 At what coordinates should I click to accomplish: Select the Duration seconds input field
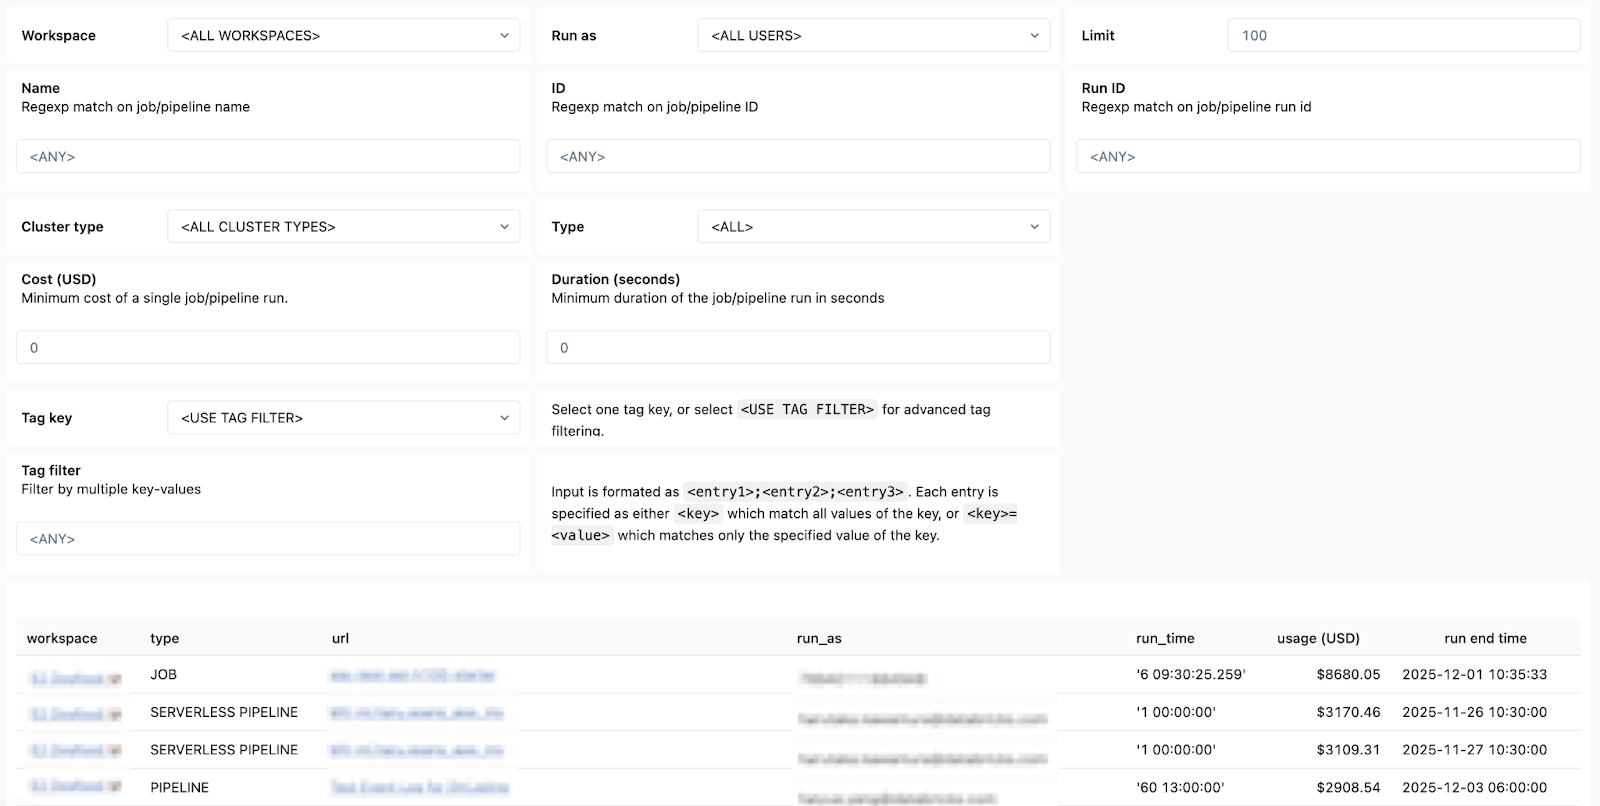pyautogui.click(x=798, y=348)
